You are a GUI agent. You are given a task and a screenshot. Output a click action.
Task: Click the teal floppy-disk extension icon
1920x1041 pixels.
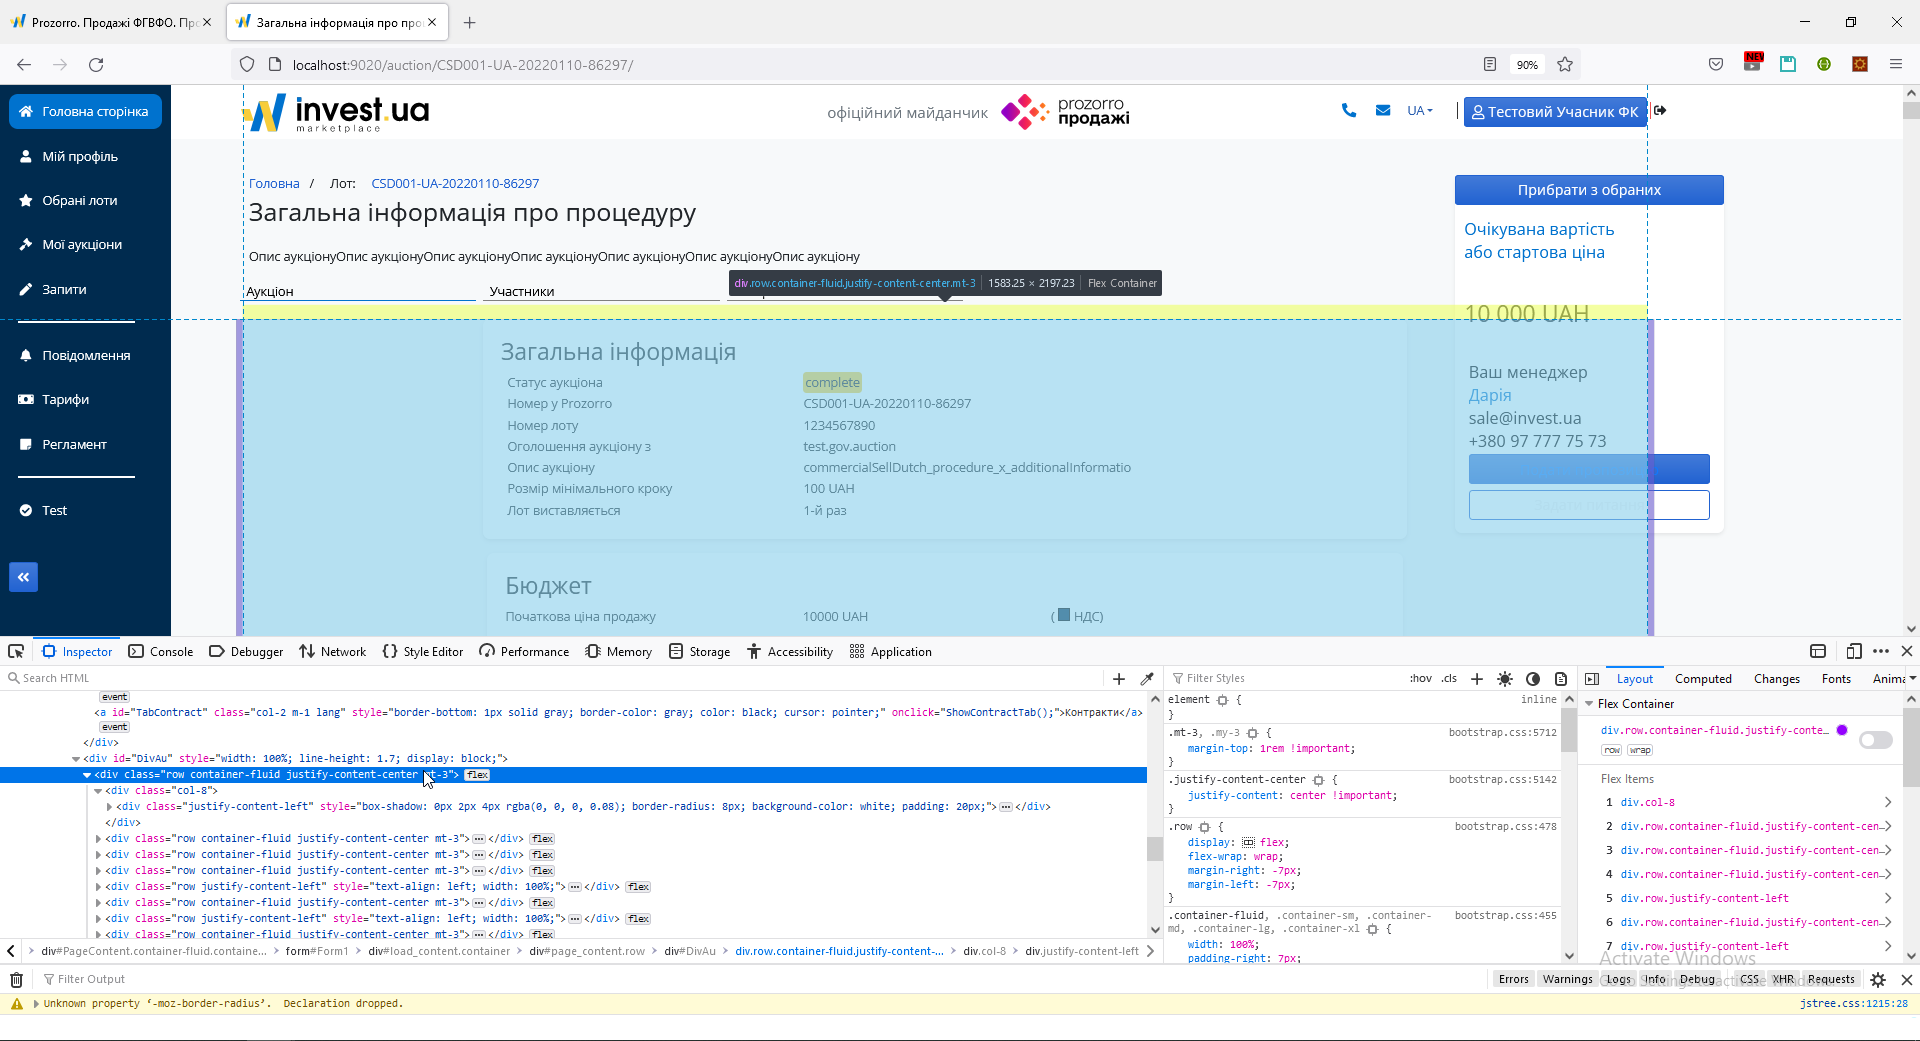pyautogui.click(x=1788, y=64)
